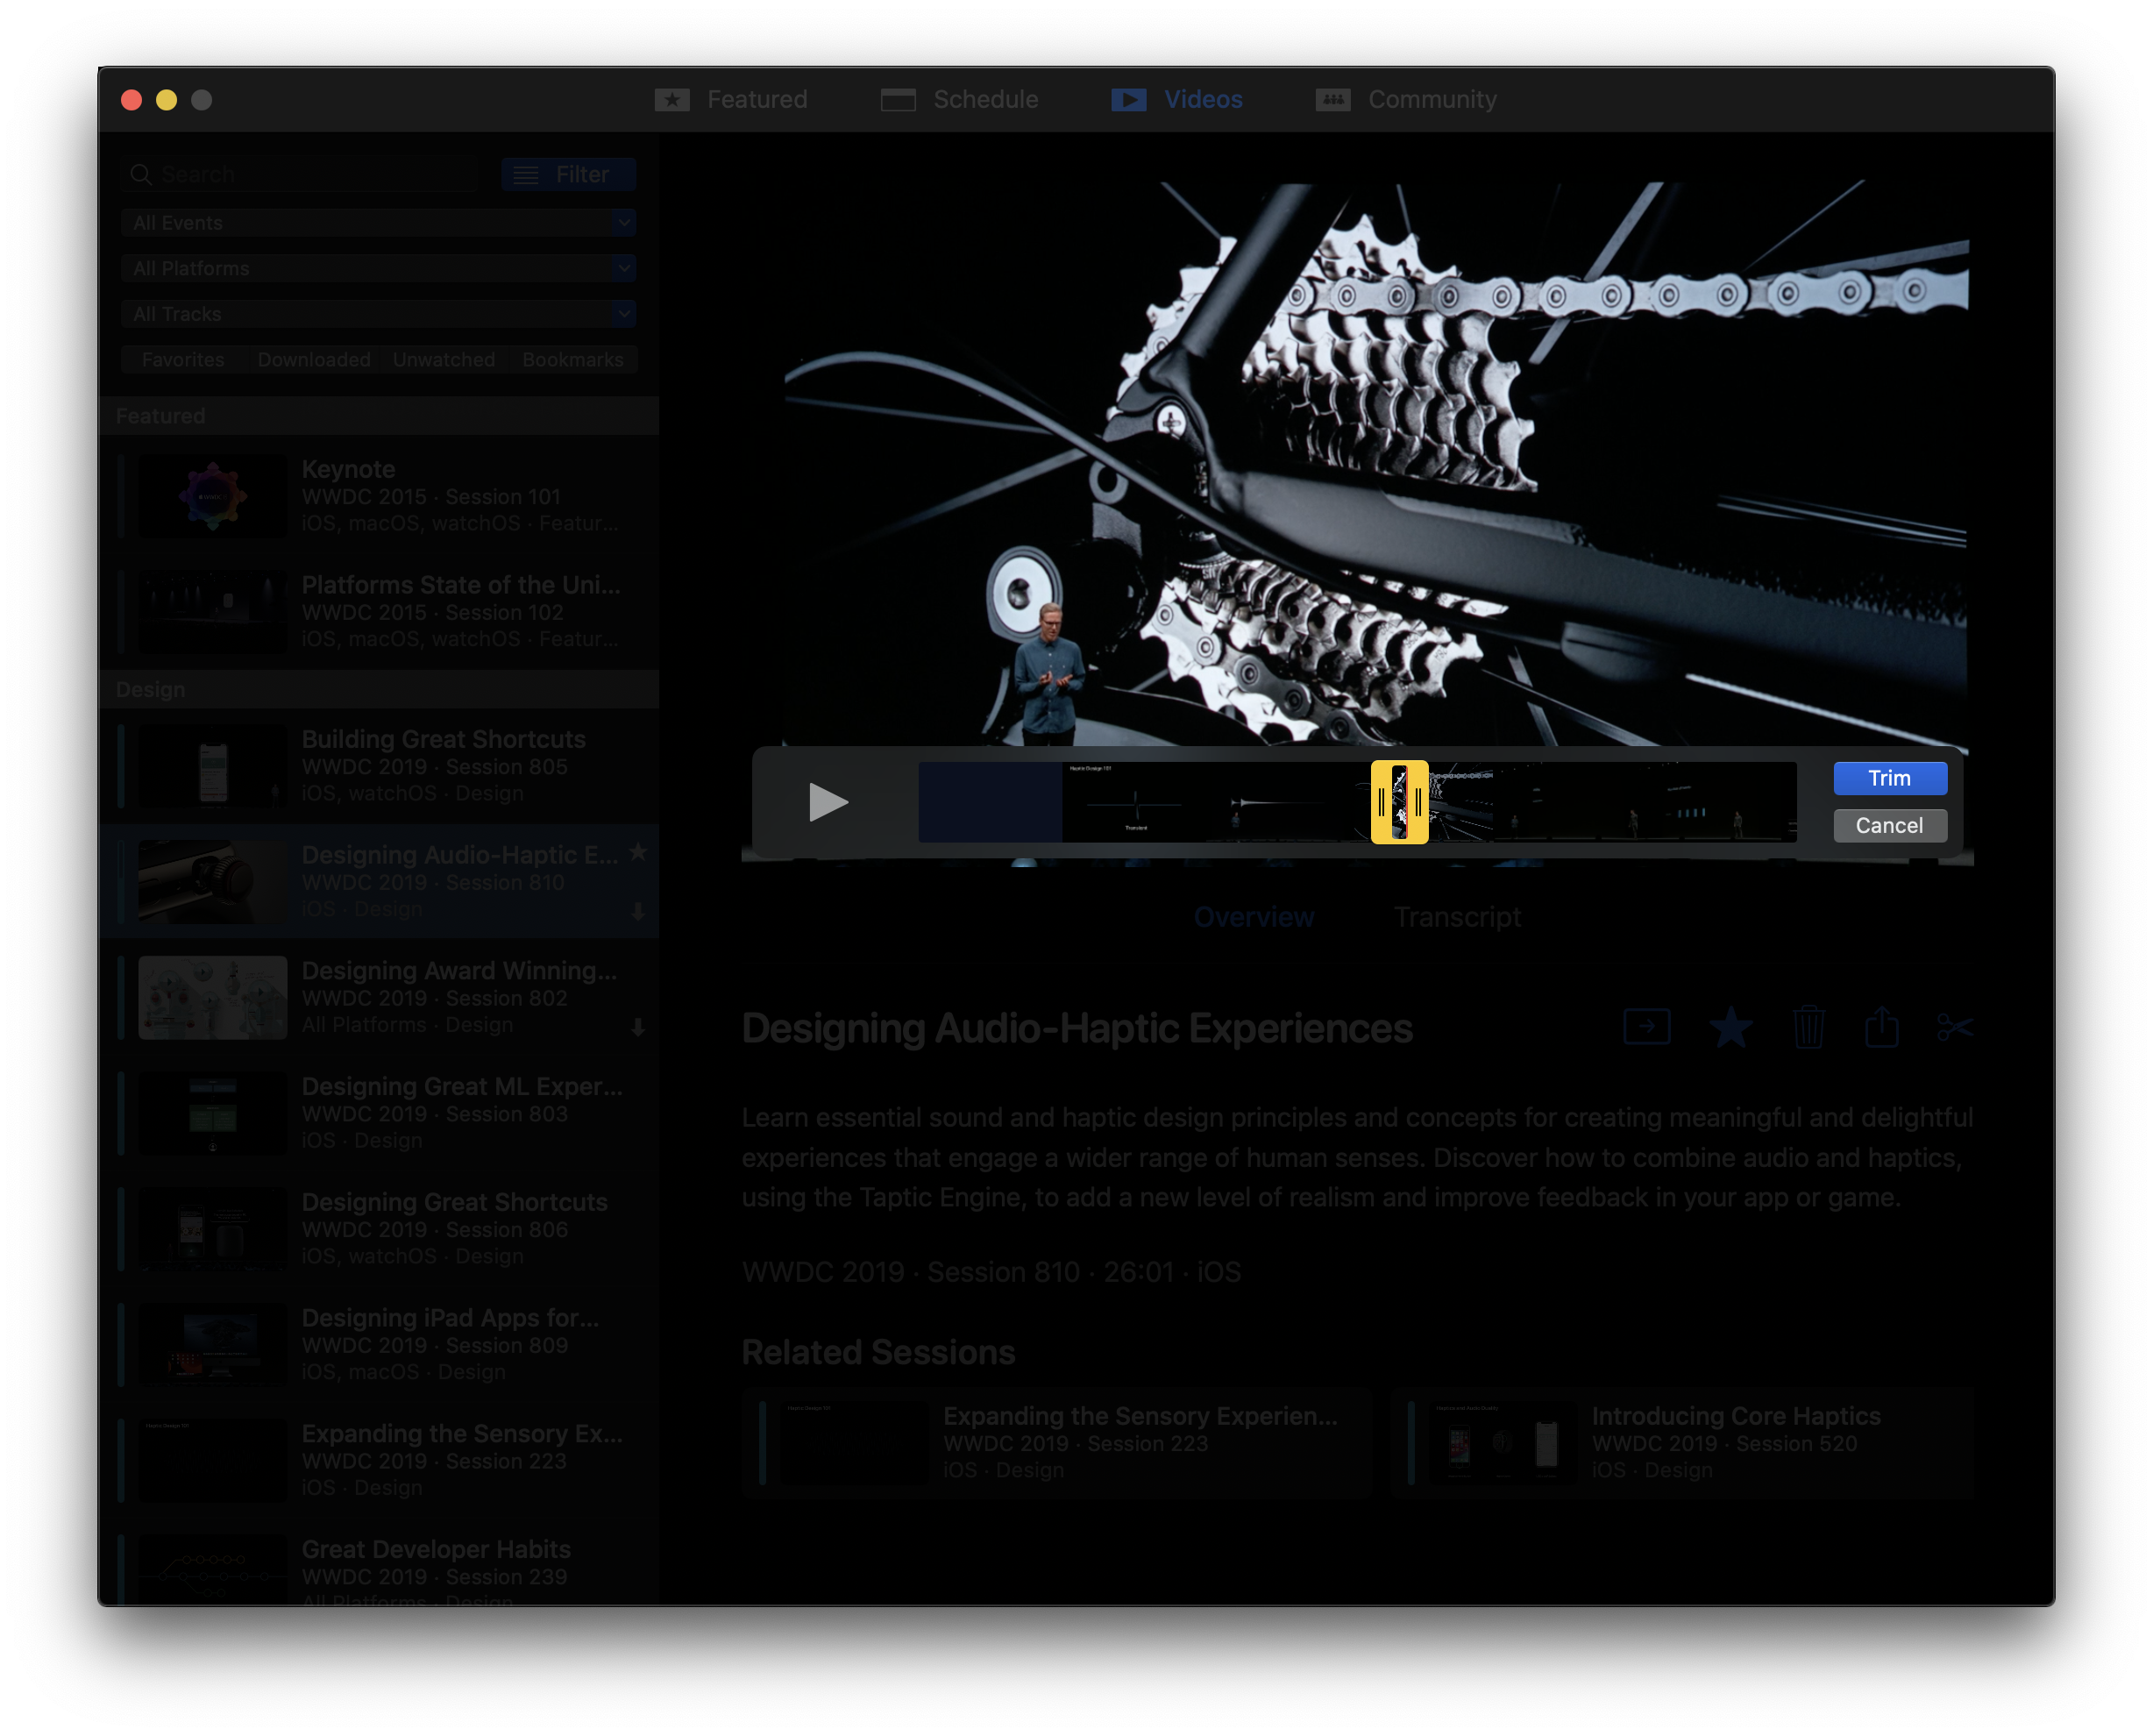Expand the All Events dropdown
The width and height of the screenshot is (2153, 1736).
[x=378, y=223]
